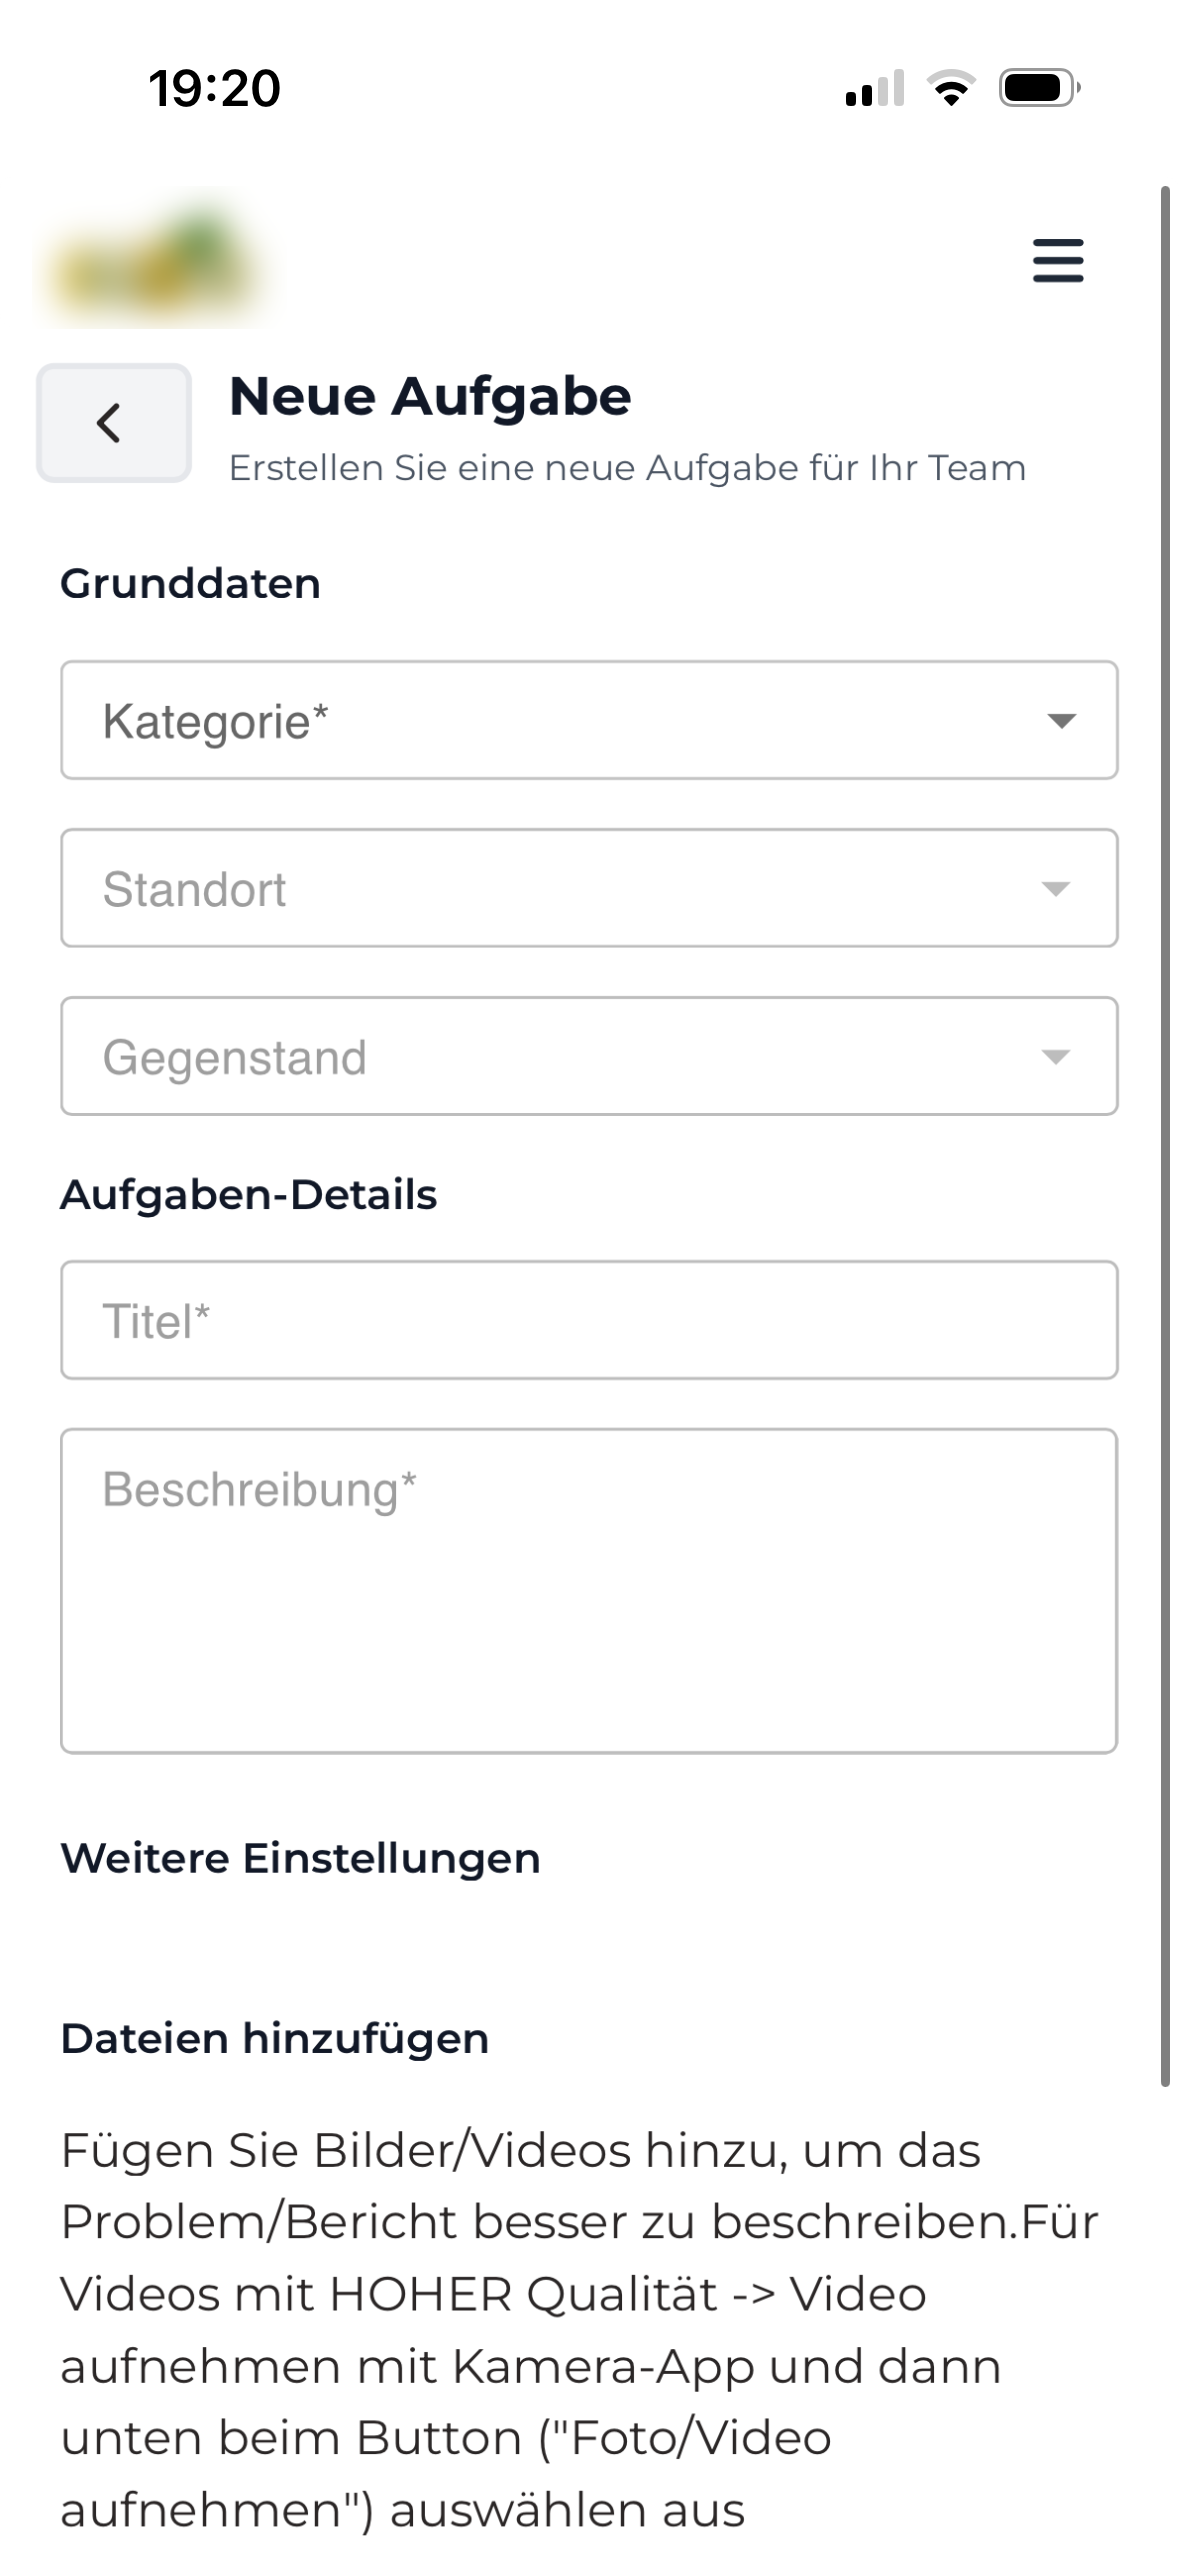Focus the Titel input field

coord(589,1318)
